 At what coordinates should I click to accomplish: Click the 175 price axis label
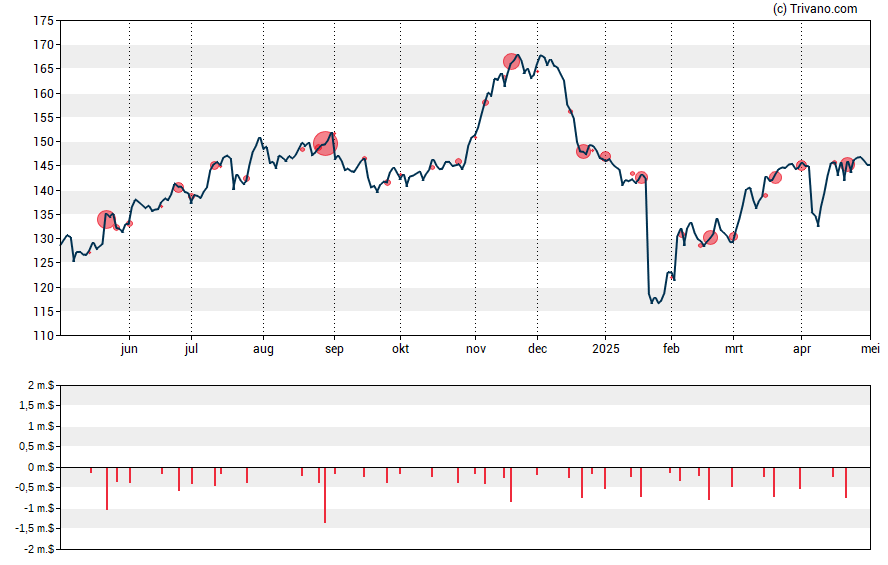tap(44, 21)
